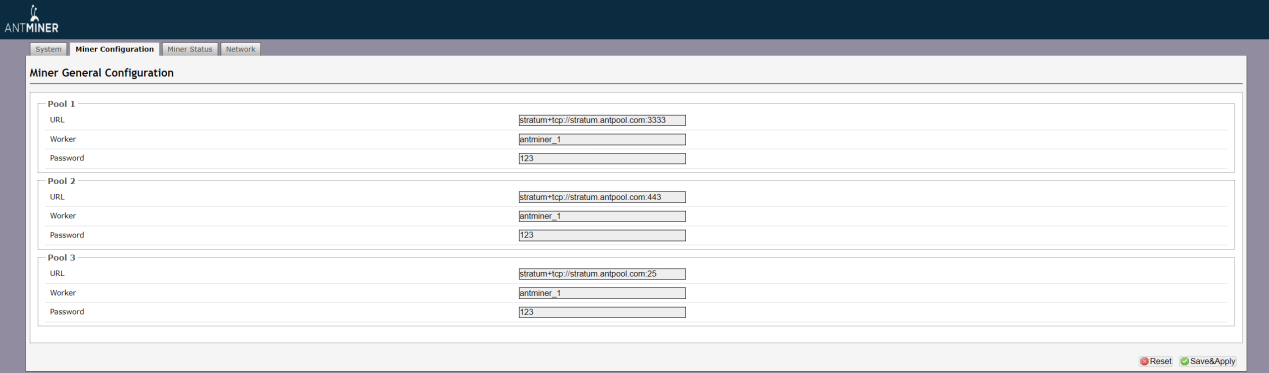
Task: Open the System tab
Action: pos(49,49)
